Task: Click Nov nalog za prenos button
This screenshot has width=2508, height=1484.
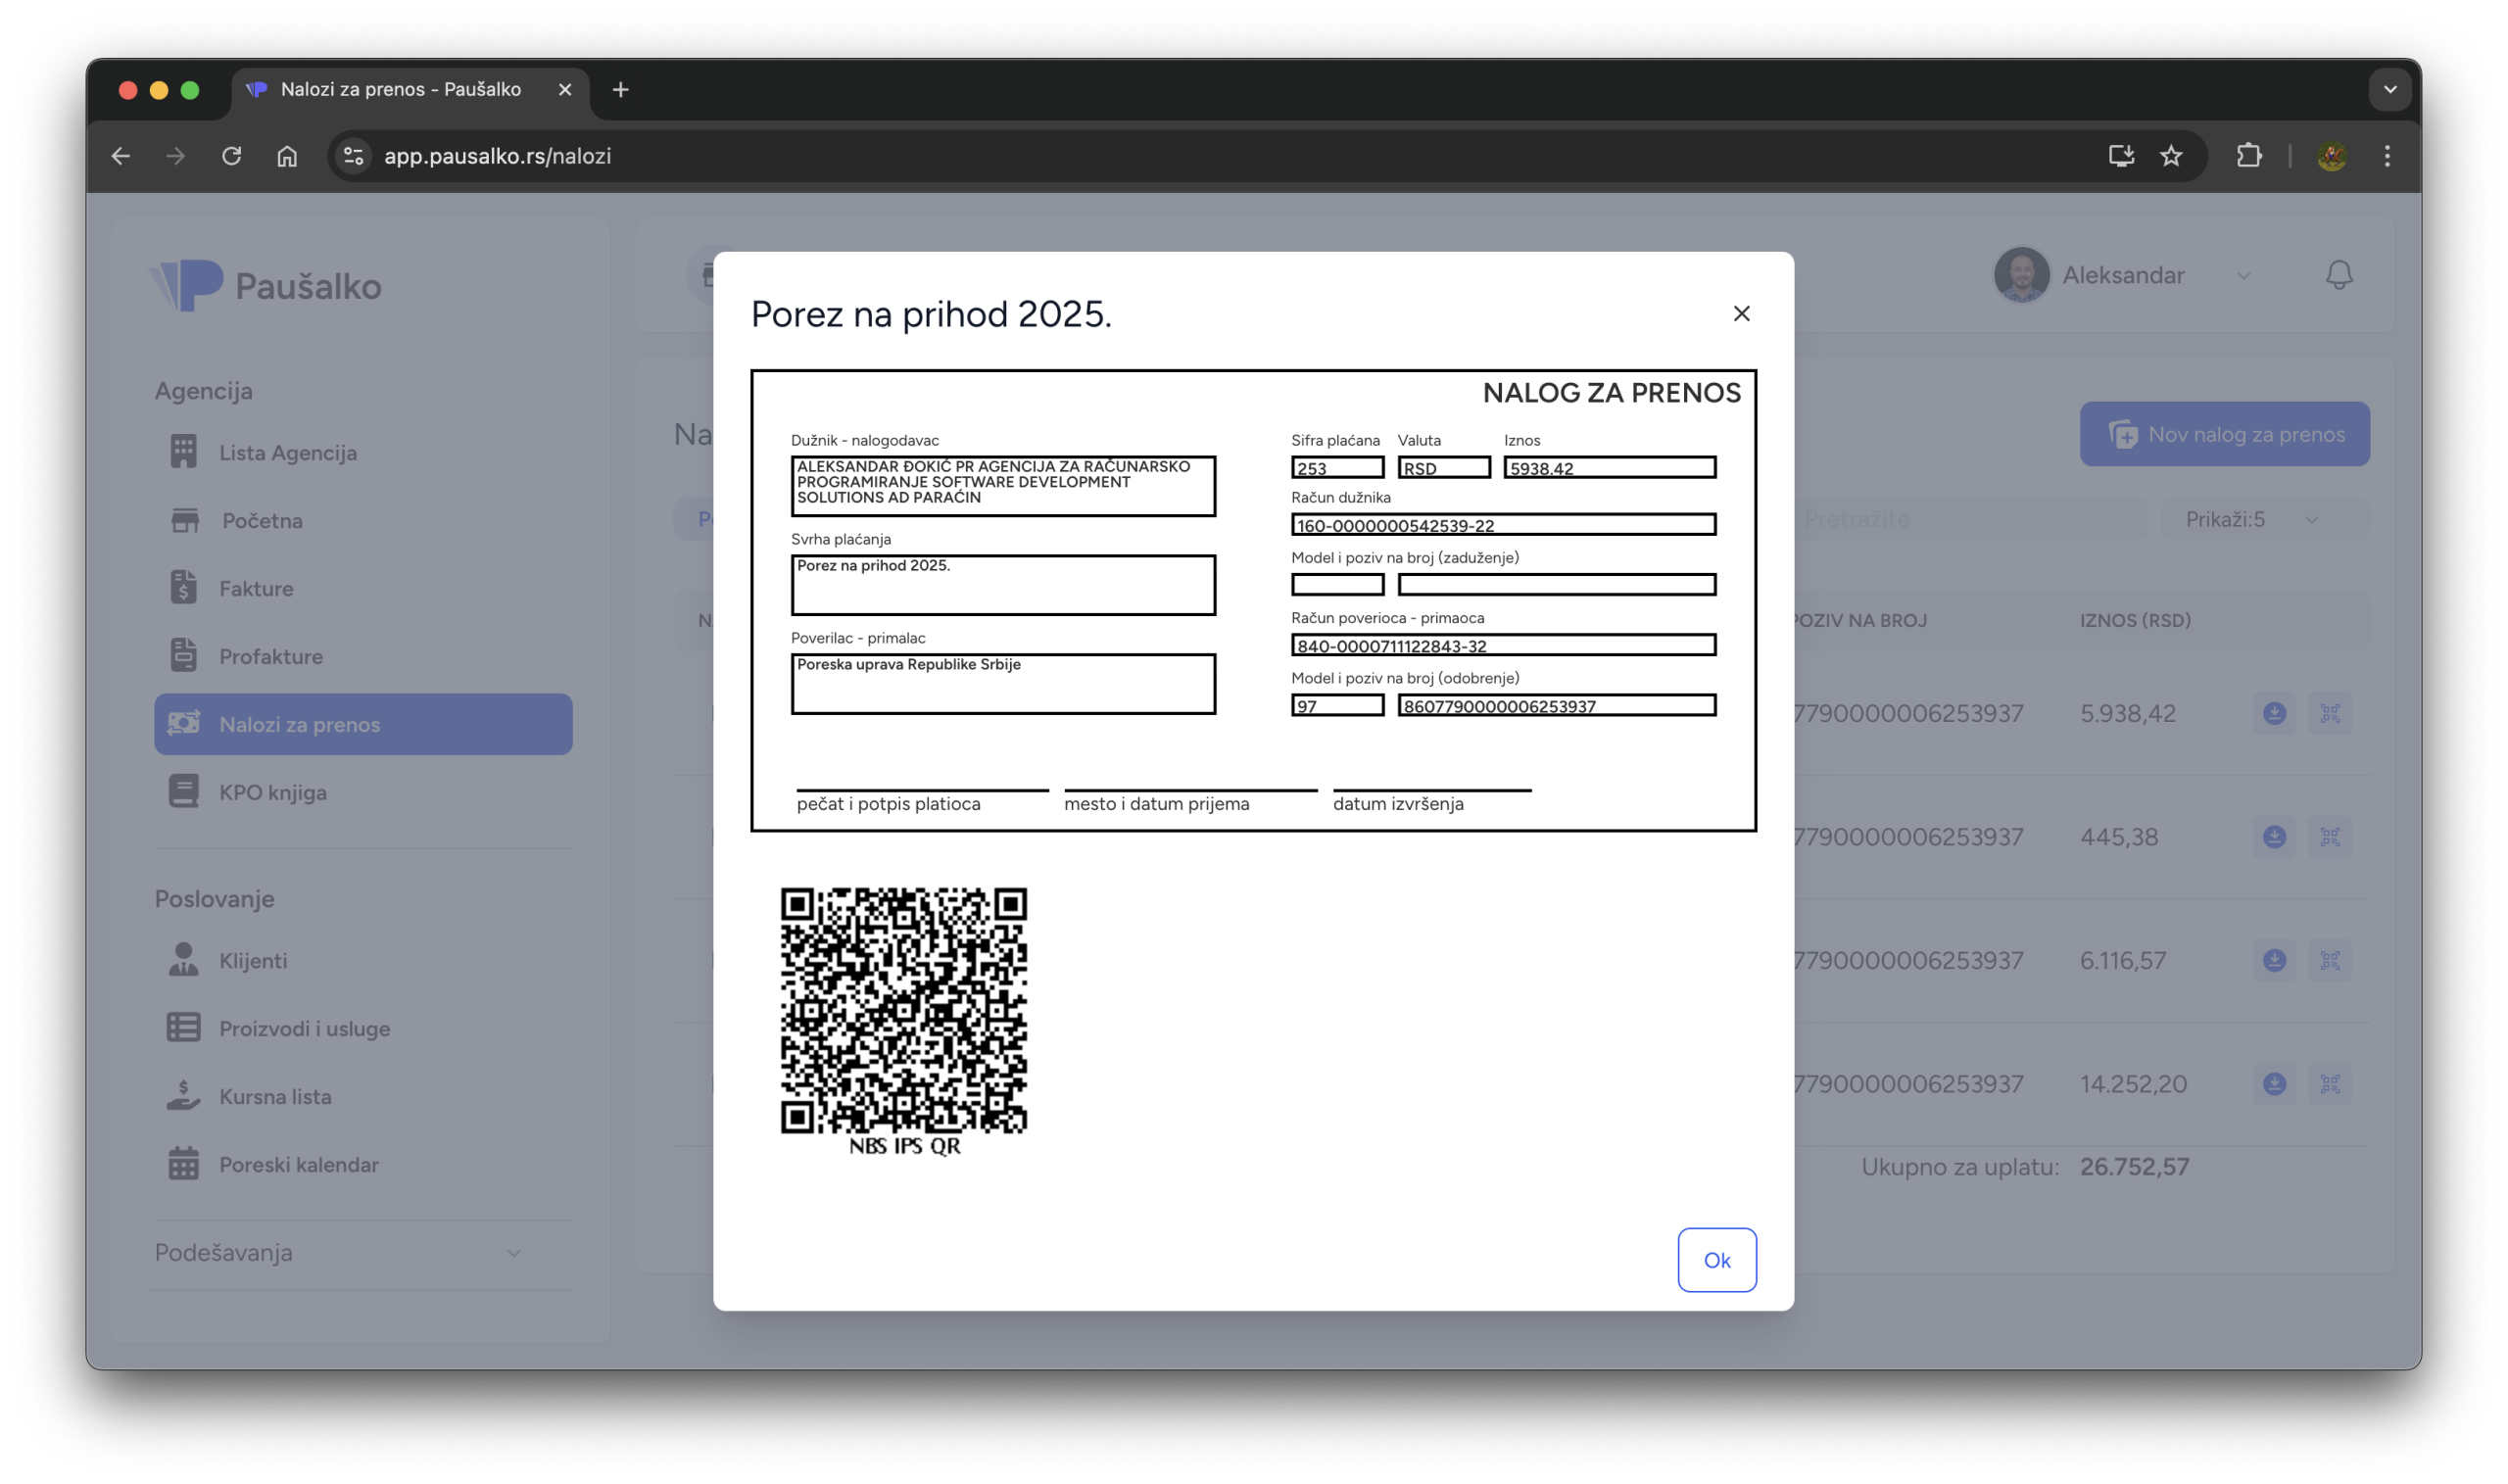Action: click(x=2224, y=434)
